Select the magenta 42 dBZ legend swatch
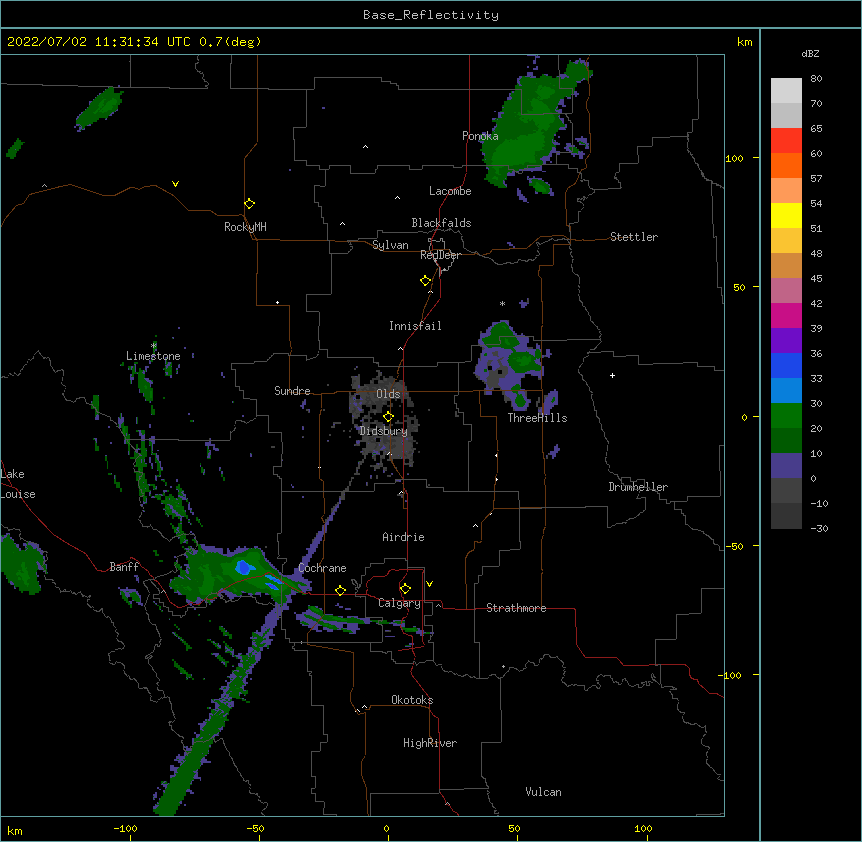 (786, 315)
